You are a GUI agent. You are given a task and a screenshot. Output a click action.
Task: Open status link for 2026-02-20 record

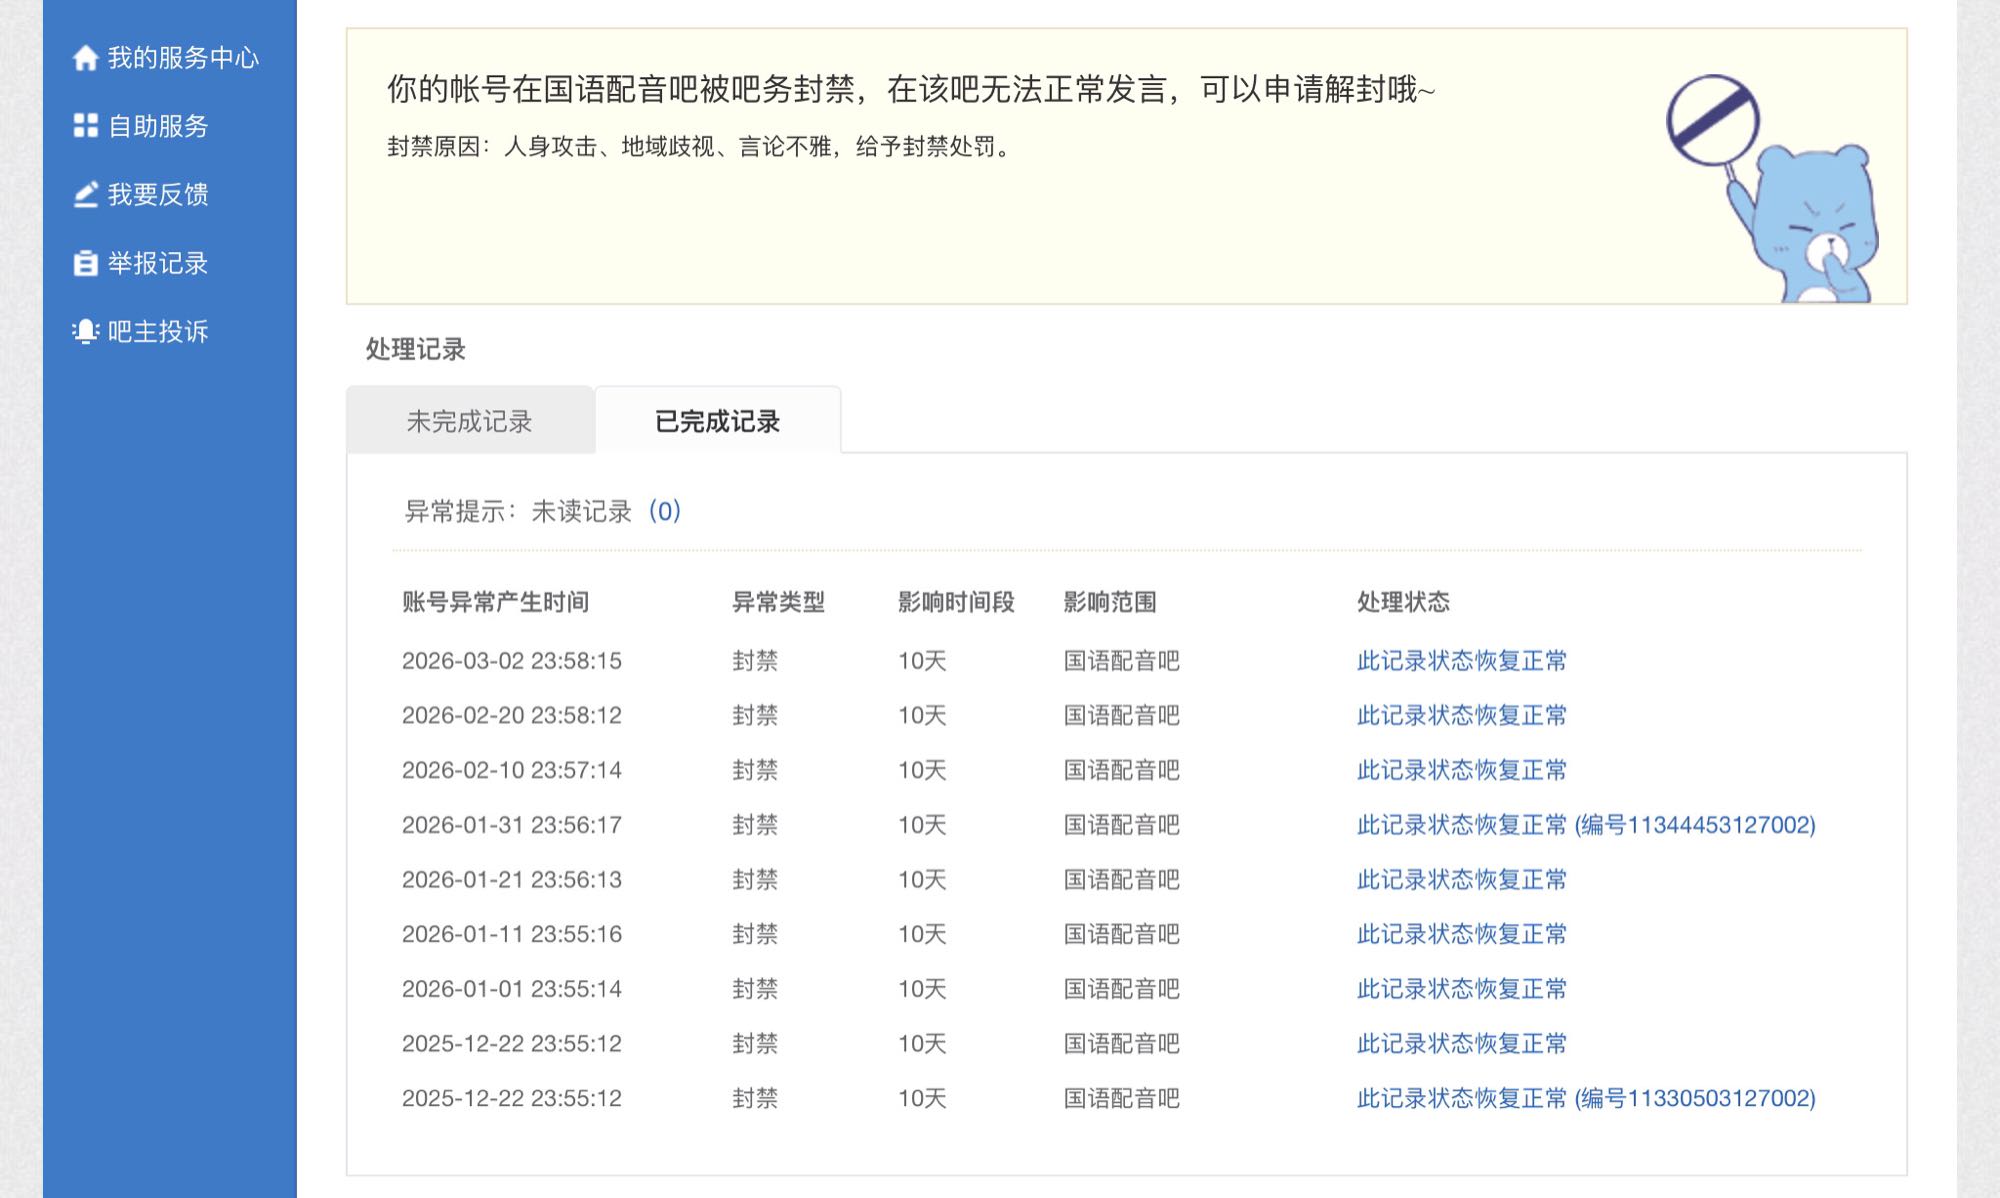pos(1461,716)
